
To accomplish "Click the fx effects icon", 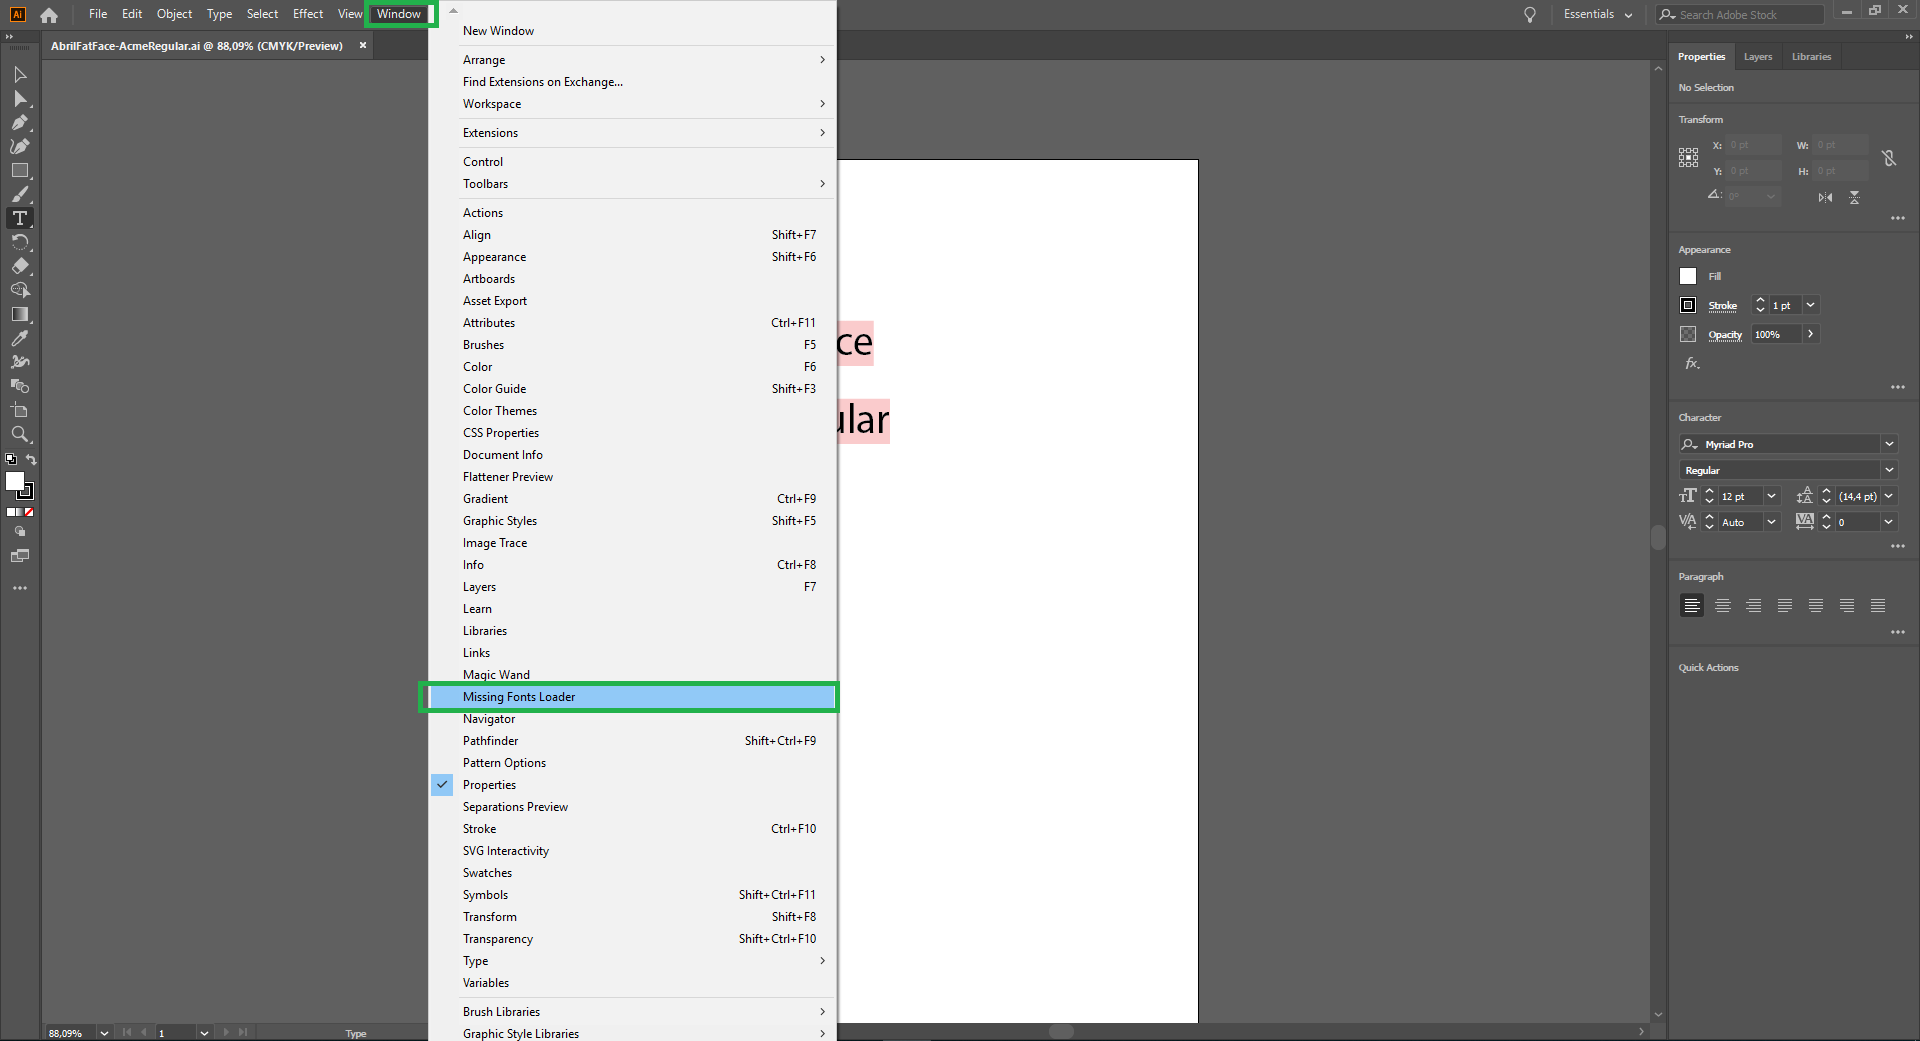I will pyautogui.click(x=1692, y=363).
